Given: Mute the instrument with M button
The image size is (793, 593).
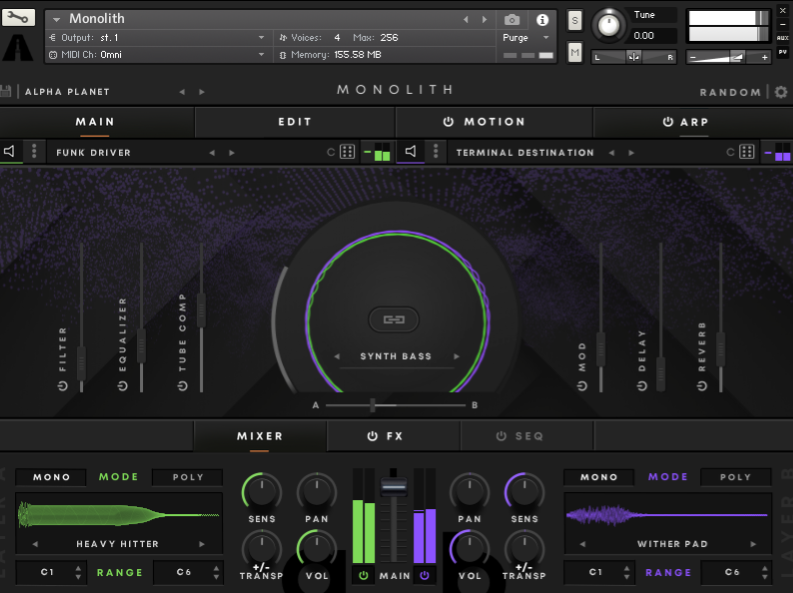Looking at the screenshot, I should tap(575, 52).
